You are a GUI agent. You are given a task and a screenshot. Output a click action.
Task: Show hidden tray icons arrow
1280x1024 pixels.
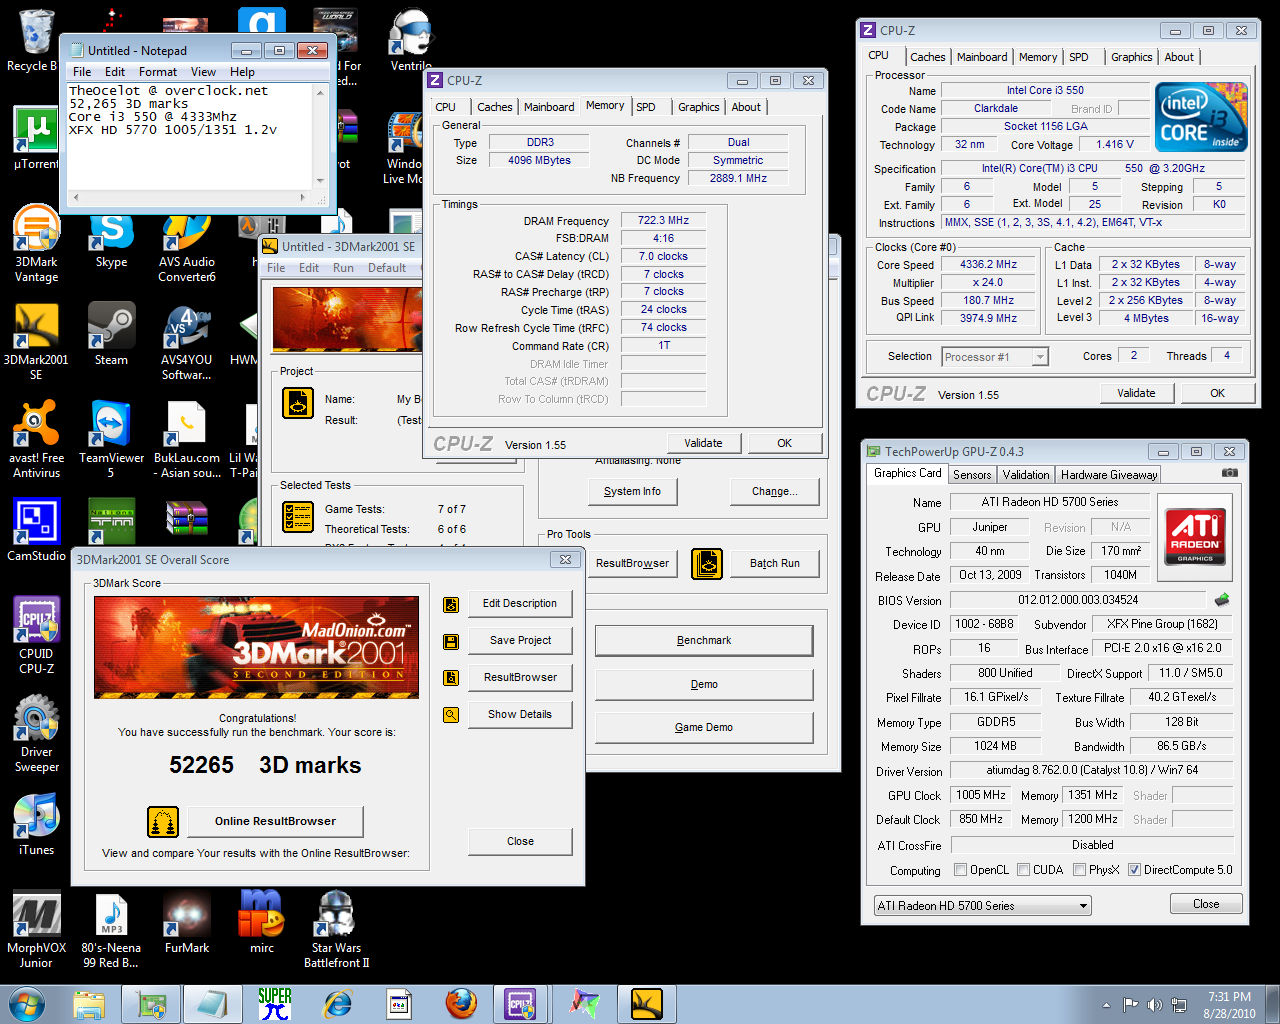pyautogui.click(x=1108, y=1004)
